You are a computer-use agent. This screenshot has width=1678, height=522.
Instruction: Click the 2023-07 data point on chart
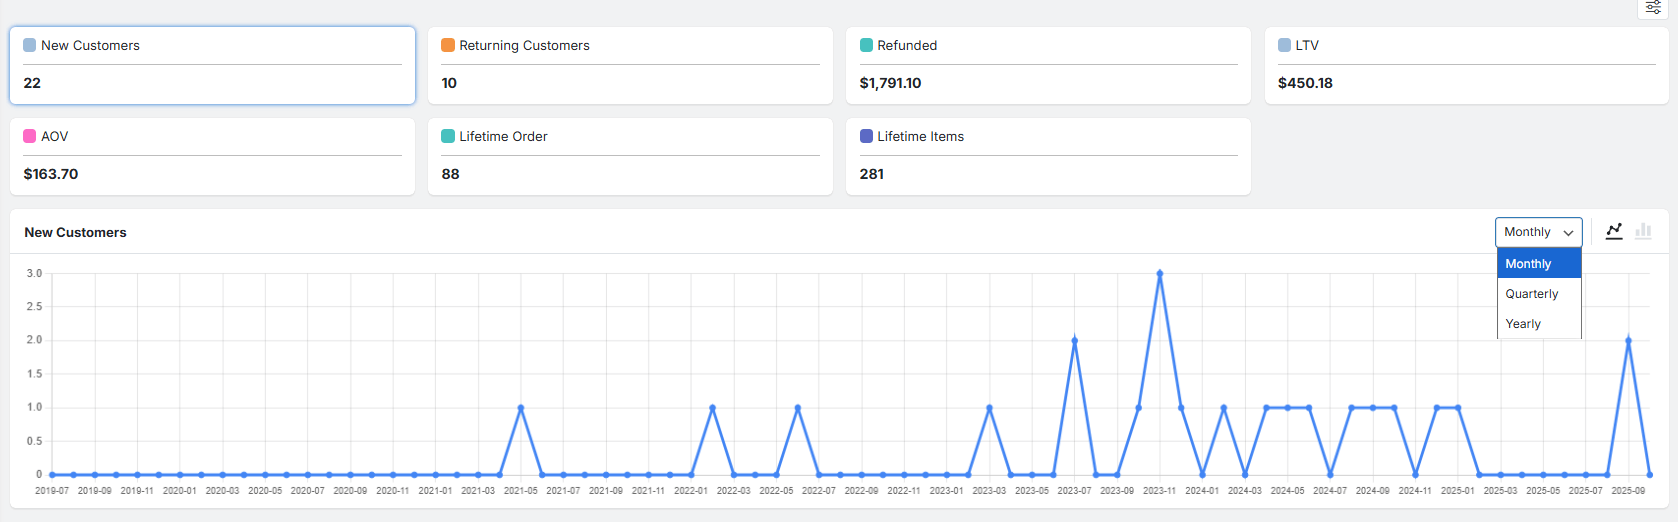coord(1075,340)
